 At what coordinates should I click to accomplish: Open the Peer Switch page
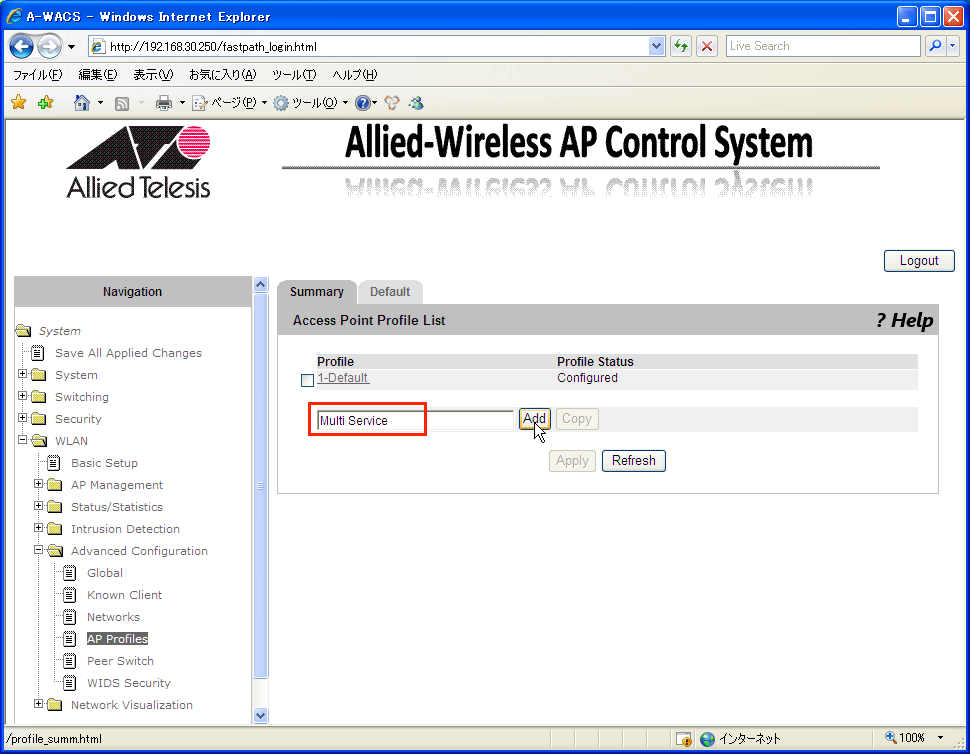tap(120, 661)
